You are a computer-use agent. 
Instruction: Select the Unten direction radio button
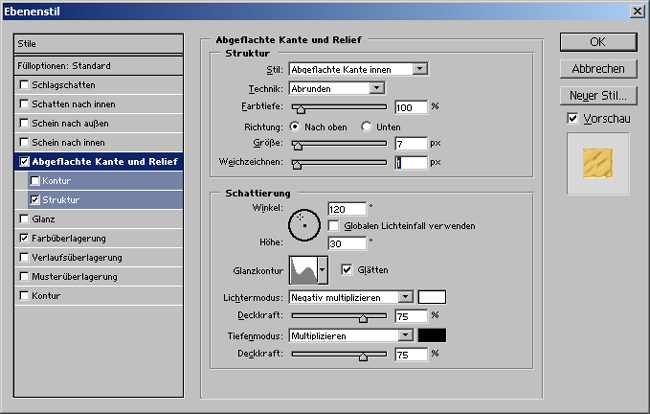click(x=367, y=126)
